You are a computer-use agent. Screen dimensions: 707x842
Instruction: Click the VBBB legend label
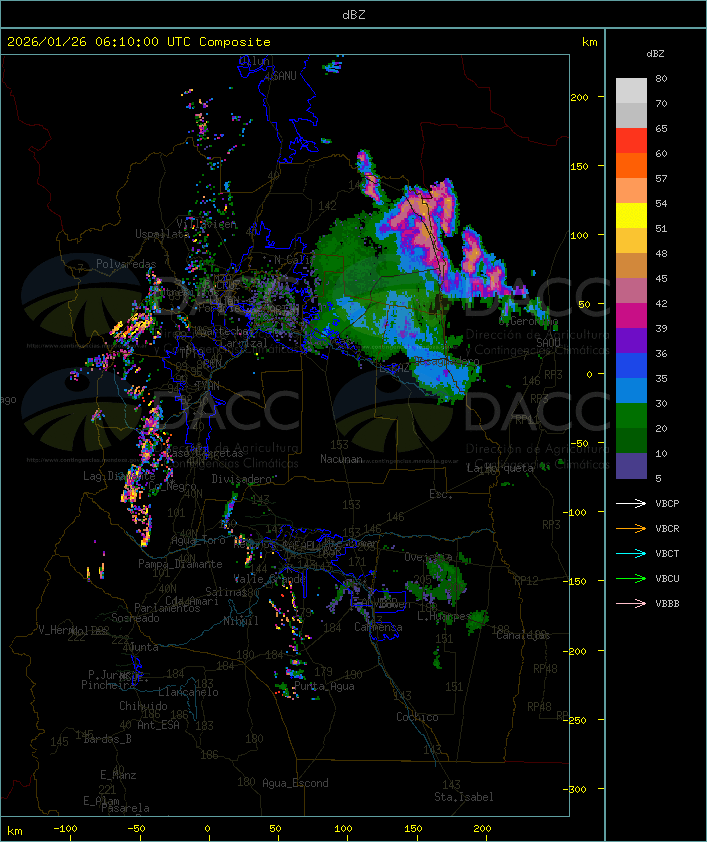pyautogui.click(x=667, y=604)
